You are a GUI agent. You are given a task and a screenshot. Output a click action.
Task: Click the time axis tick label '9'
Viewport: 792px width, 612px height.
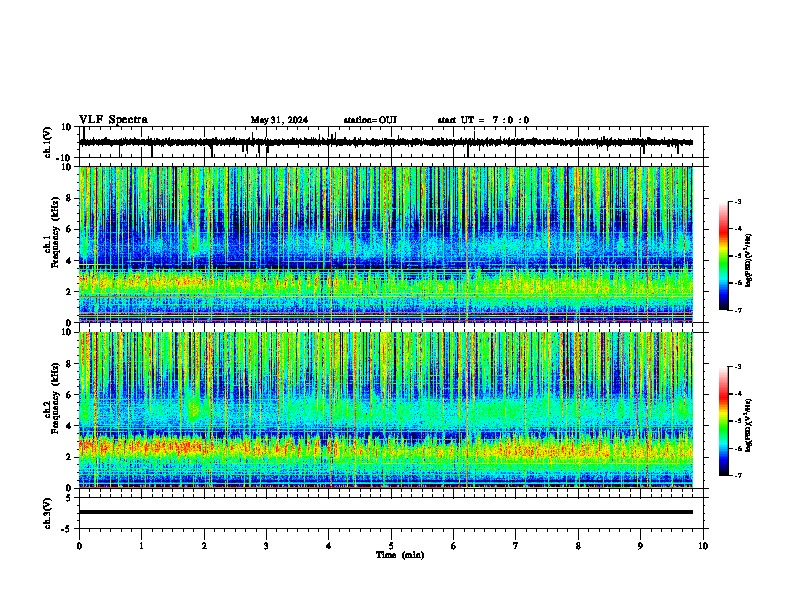click(x=640, y=546)
